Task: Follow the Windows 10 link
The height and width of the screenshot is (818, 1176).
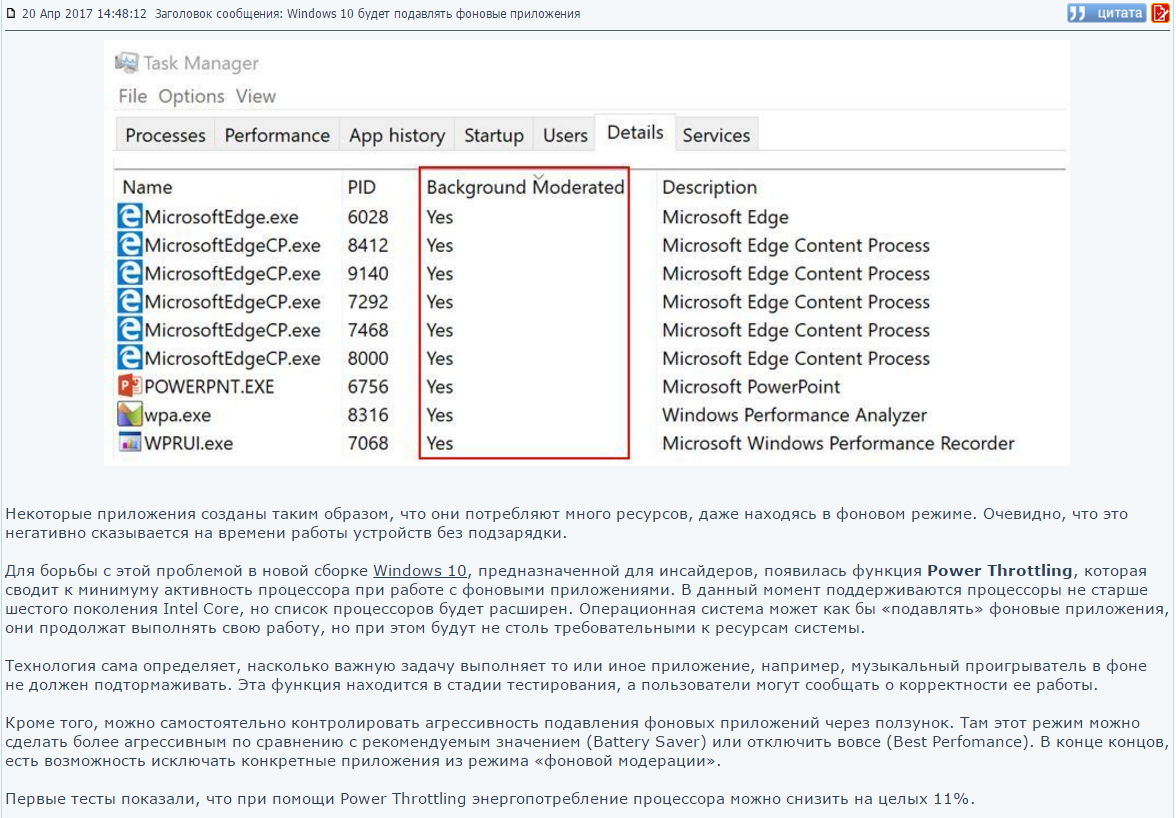Action: [x=419, y=571]
